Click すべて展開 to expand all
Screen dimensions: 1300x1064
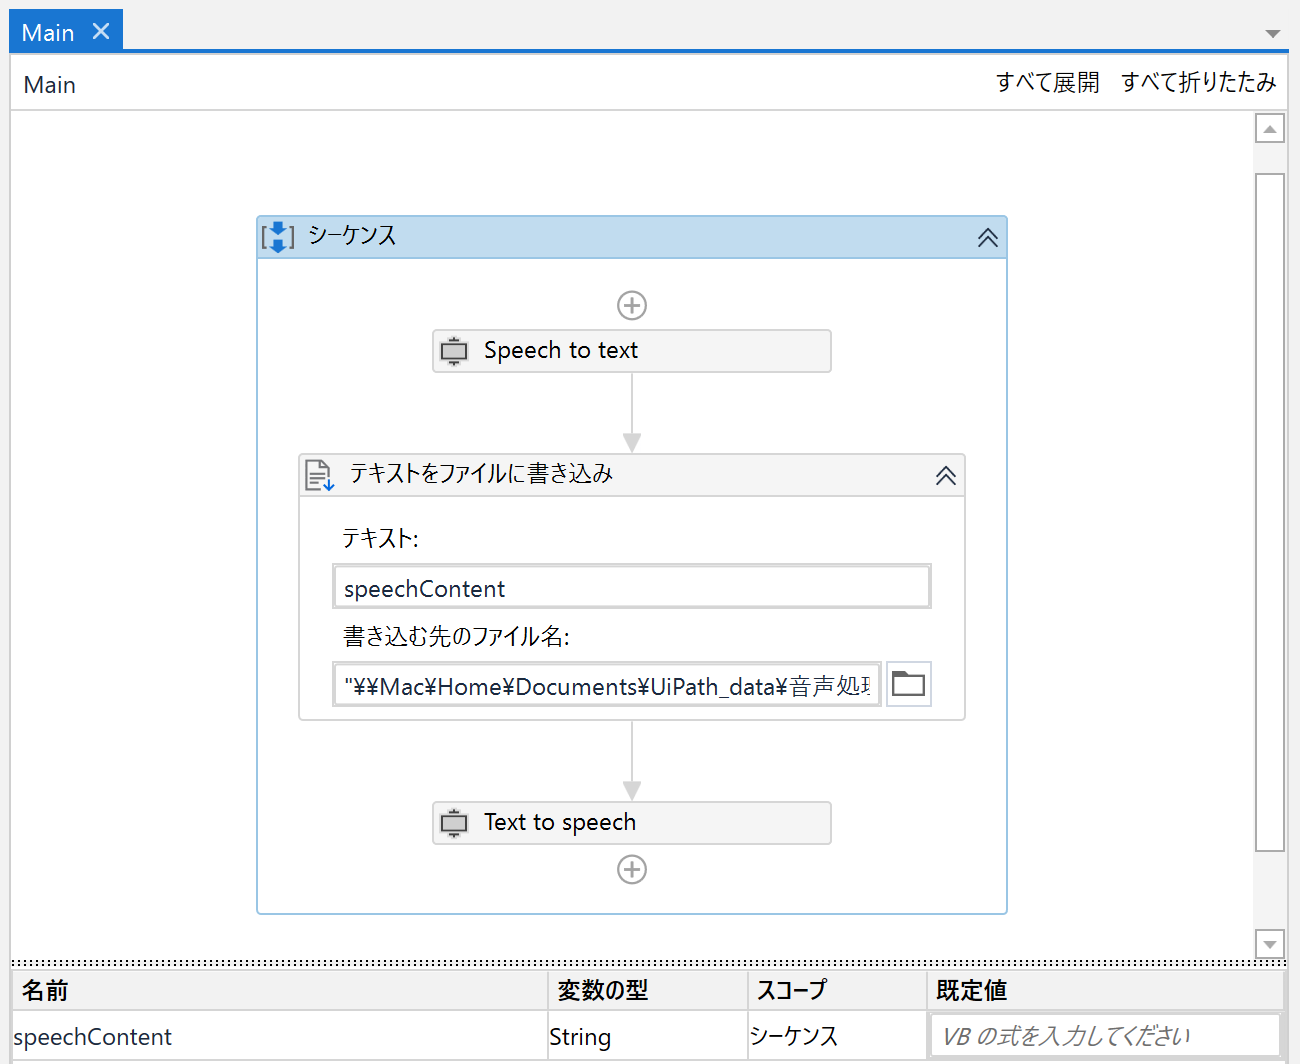click(1047, 82)
